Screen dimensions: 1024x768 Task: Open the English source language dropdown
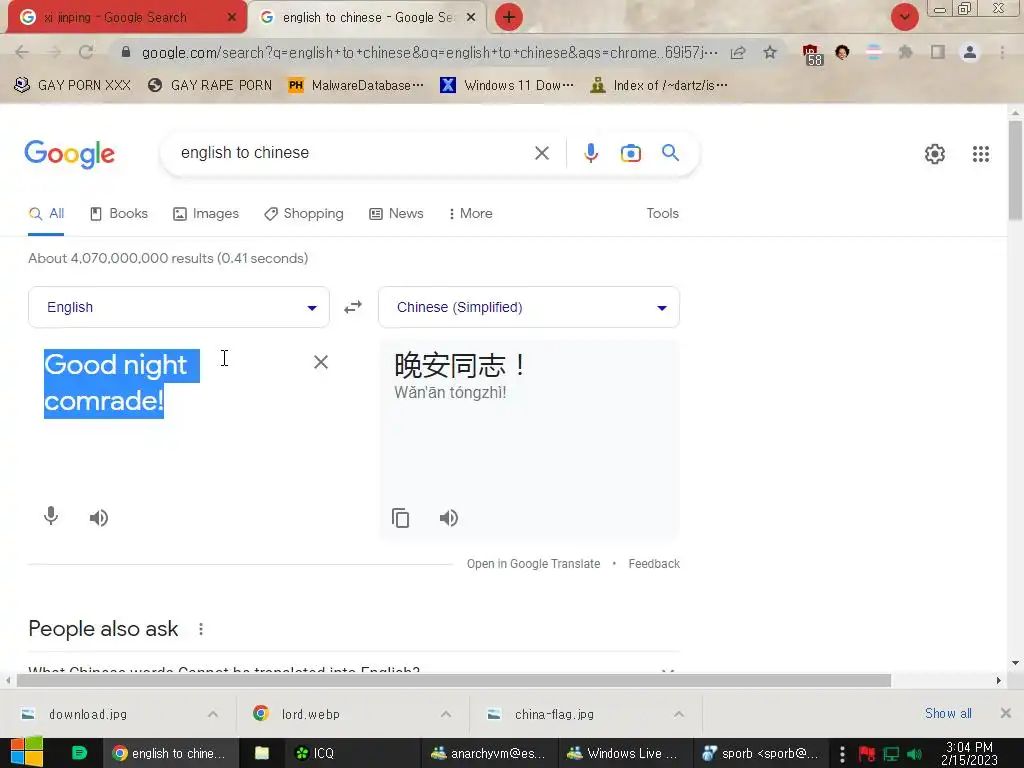(178, 307)
